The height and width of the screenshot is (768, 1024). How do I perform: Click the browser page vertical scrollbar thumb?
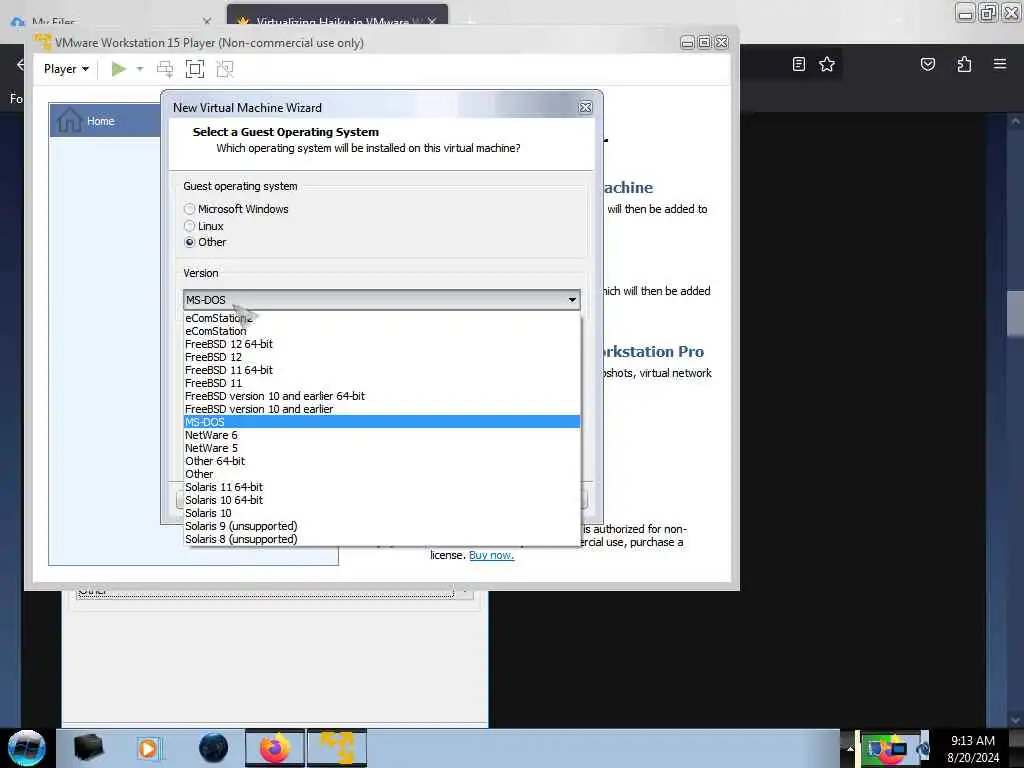pos(1014,313)
